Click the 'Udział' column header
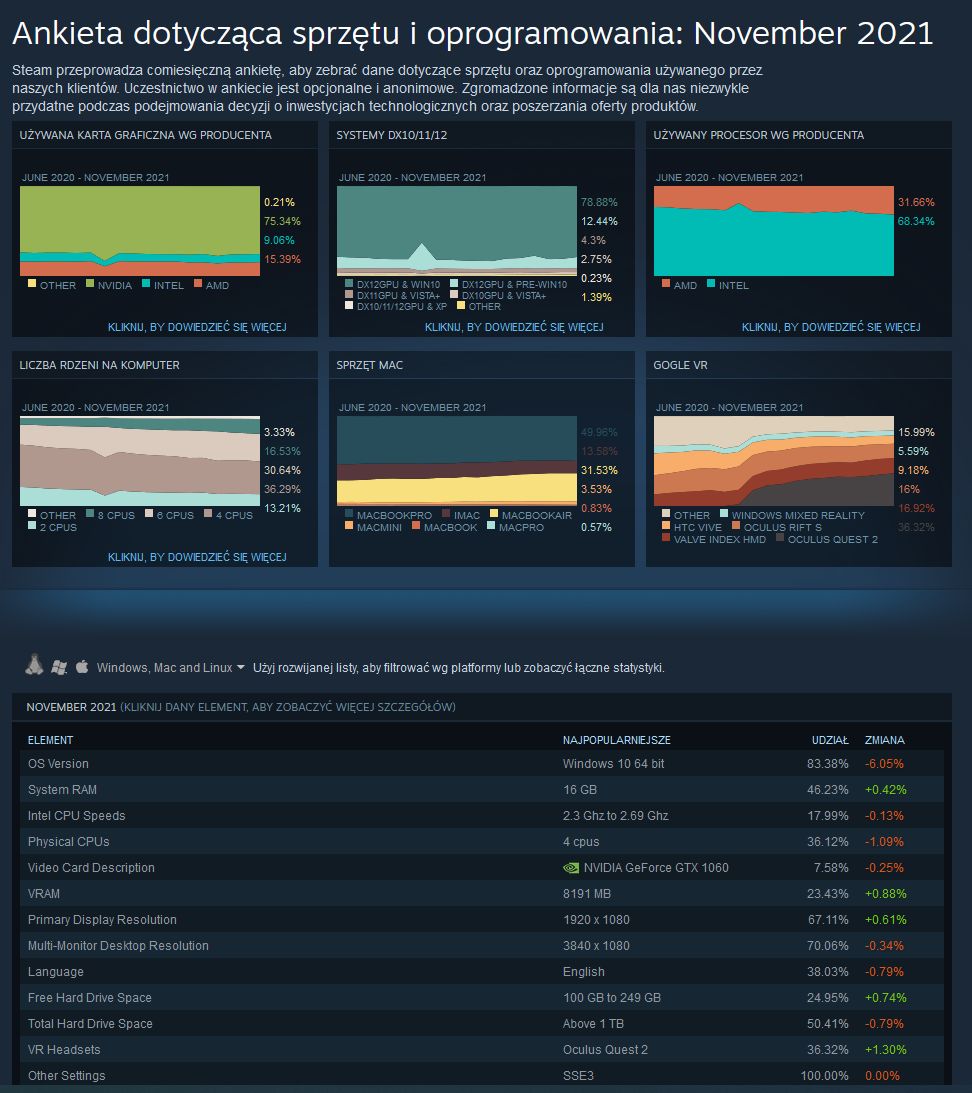Screen dimensions: 972x1093 pyautogui.click(x=830, y=740)
